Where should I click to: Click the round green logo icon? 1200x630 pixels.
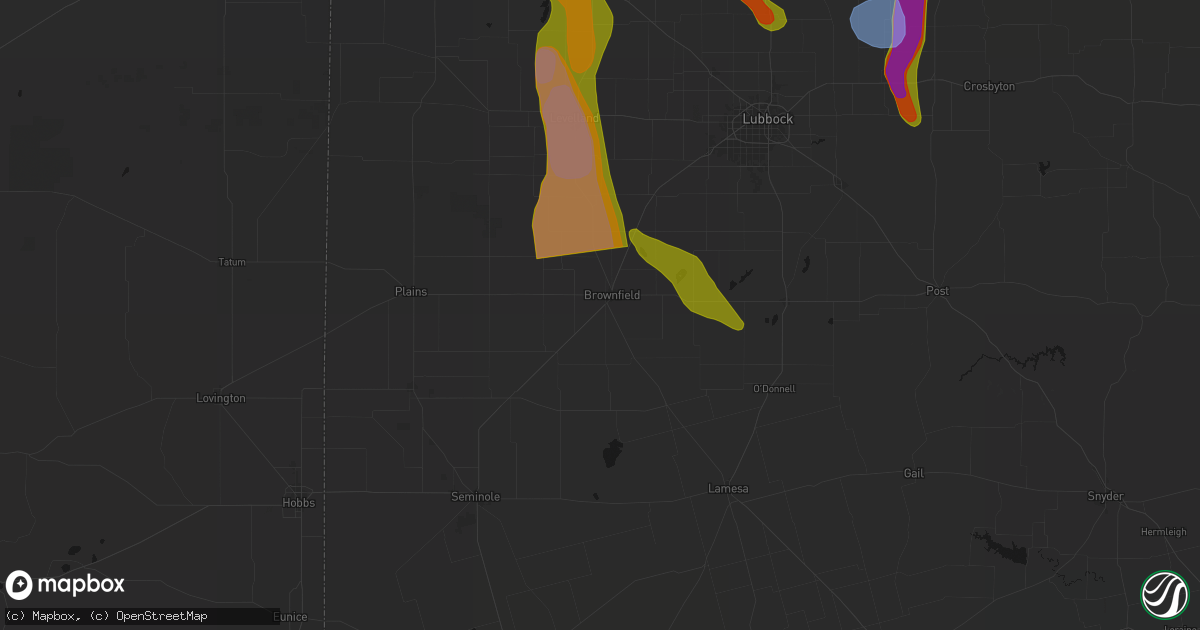tap(1165, 594)
